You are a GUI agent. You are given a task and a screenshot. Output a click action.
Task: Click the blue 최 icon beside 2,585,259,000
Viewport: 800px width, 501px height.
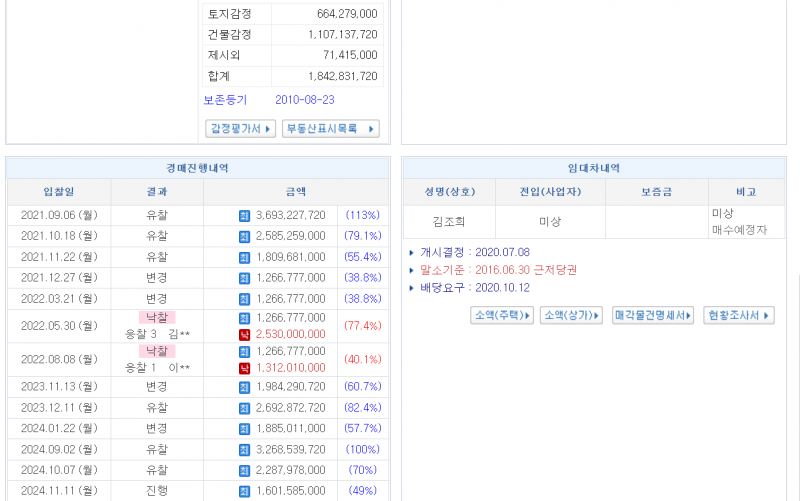(244, 236)
